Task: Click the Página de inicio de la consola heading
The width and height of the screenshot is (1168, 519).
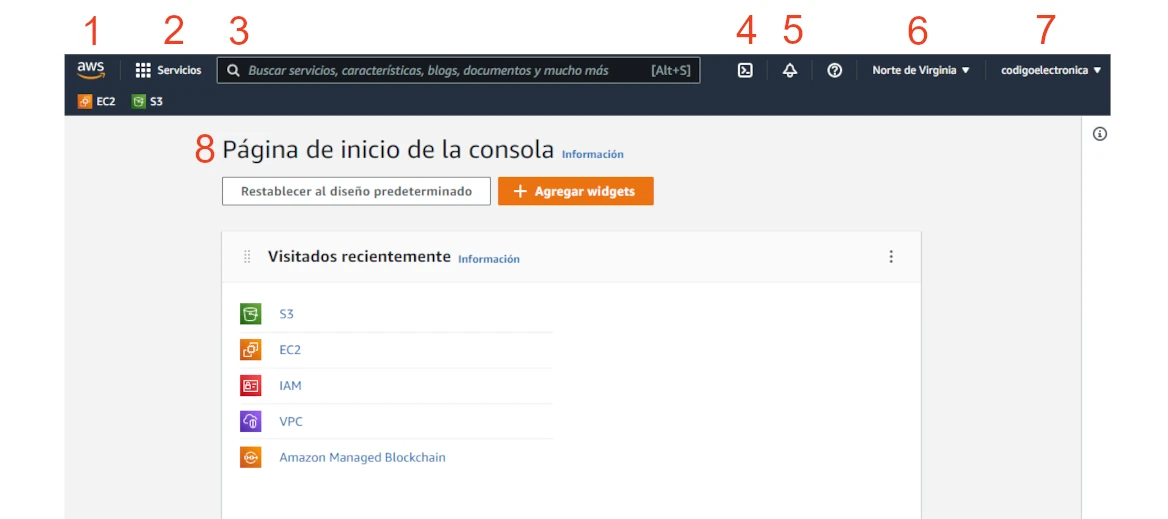Action: (388, 150)
